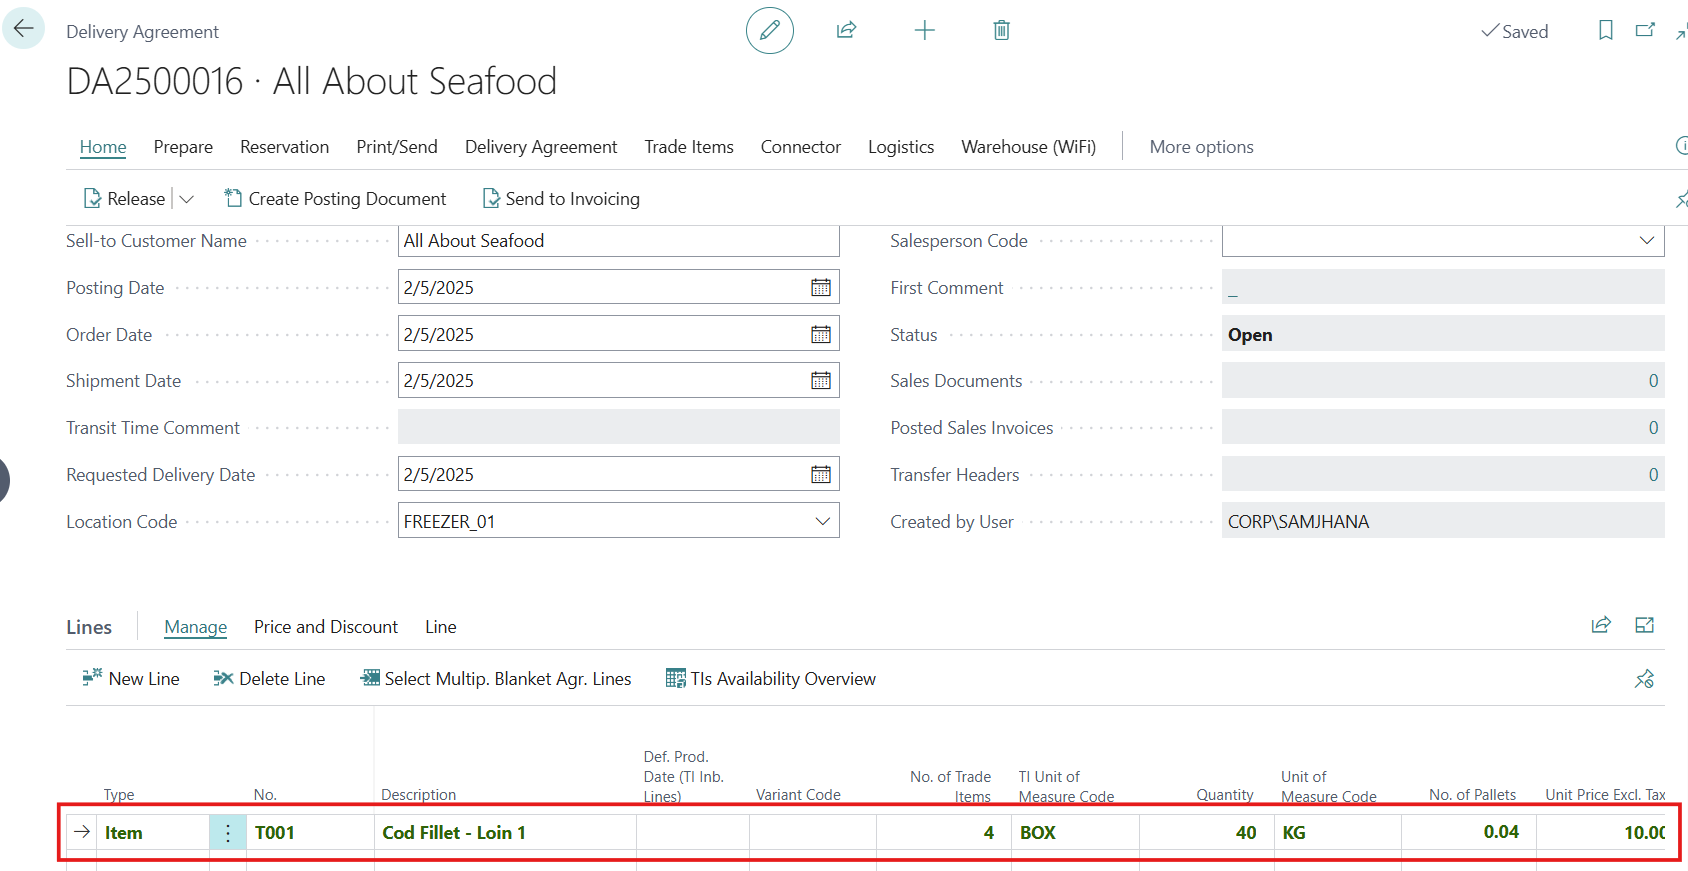Image resolution: width=1688 pixels, height=871 pixels.
Task: Pin the Lines action bar
Action: pyautogui.click(x=1644, y=679)
